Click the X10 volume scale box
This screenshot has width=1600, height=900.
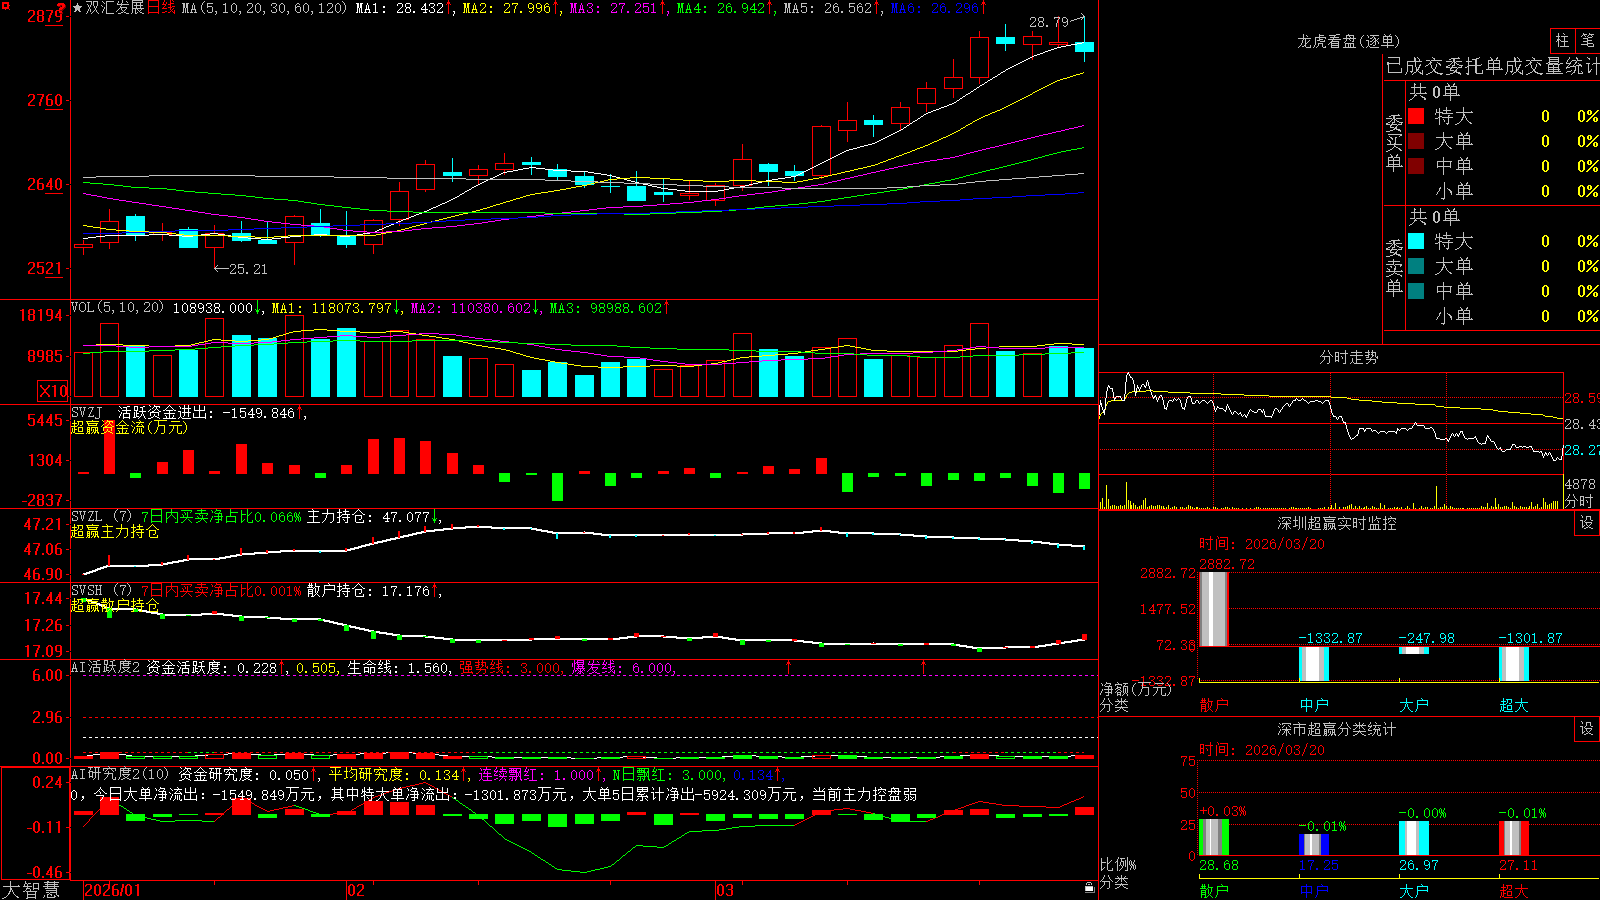[x=53, y=391]
